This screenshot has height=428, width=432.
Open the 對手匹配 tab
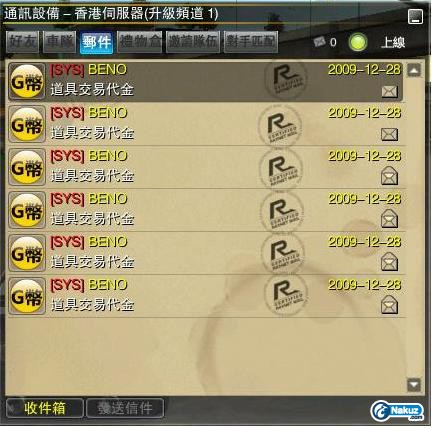click(x=251, y=42)
